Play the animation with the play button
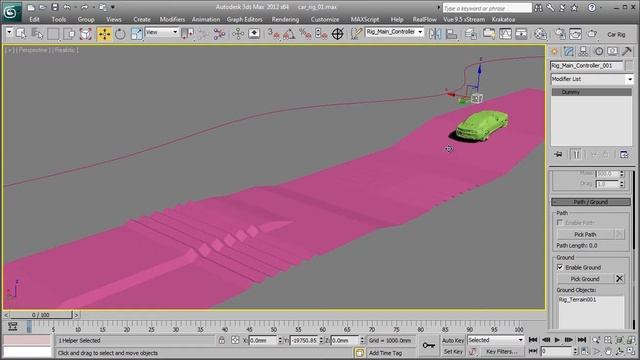Screen dimensions: 640x360 coord(557,340)
